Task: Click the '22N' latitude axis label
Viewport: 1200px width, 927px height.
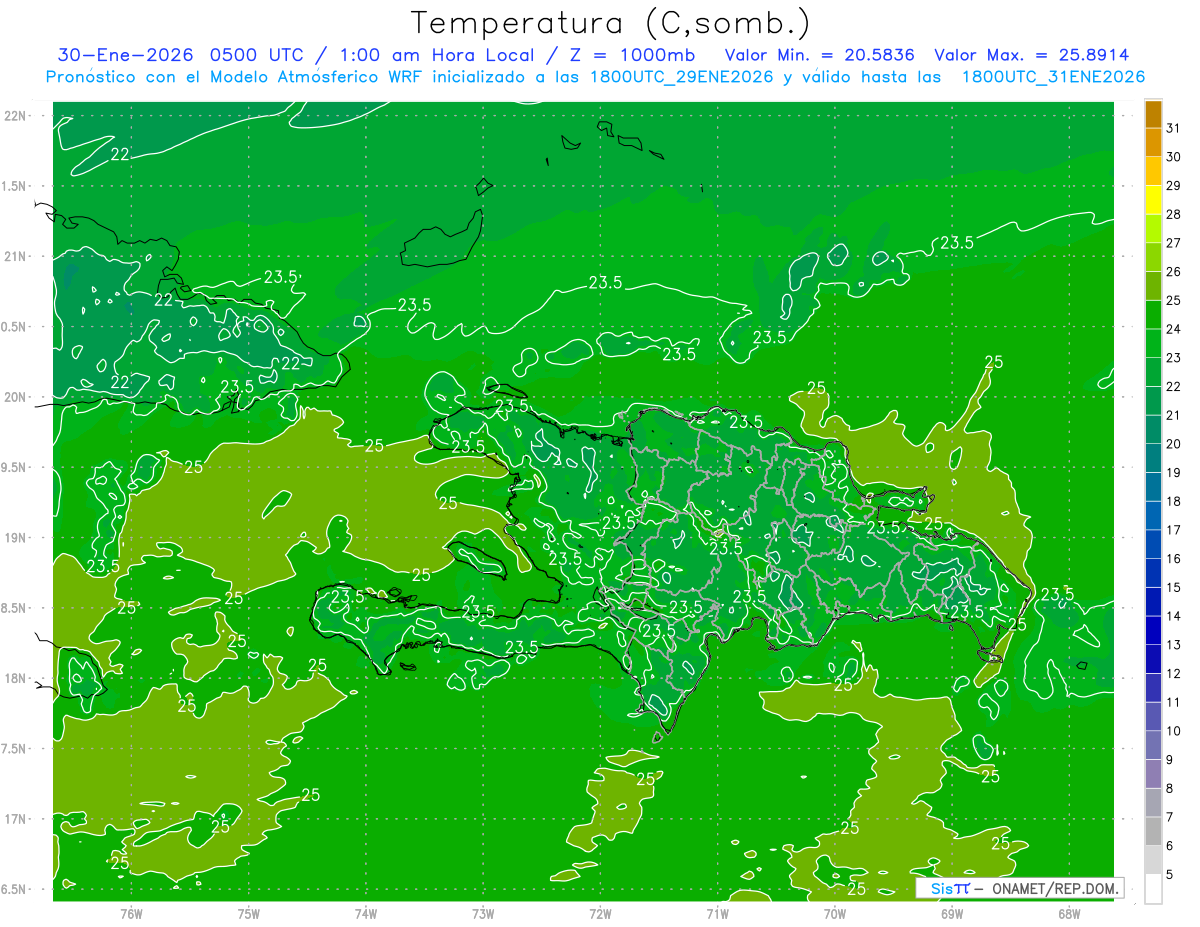Action: pyautogui.click(x=14, y=116)
